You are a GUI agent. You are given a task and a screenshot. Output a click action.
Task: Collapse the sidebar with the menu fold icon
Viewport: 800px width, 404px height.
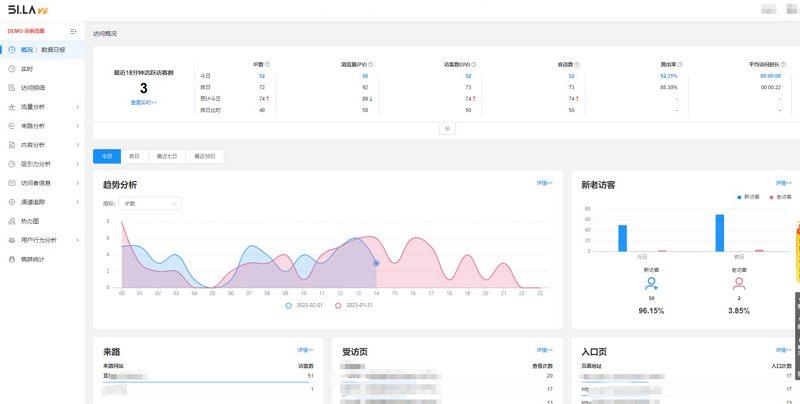coord(73,31)
